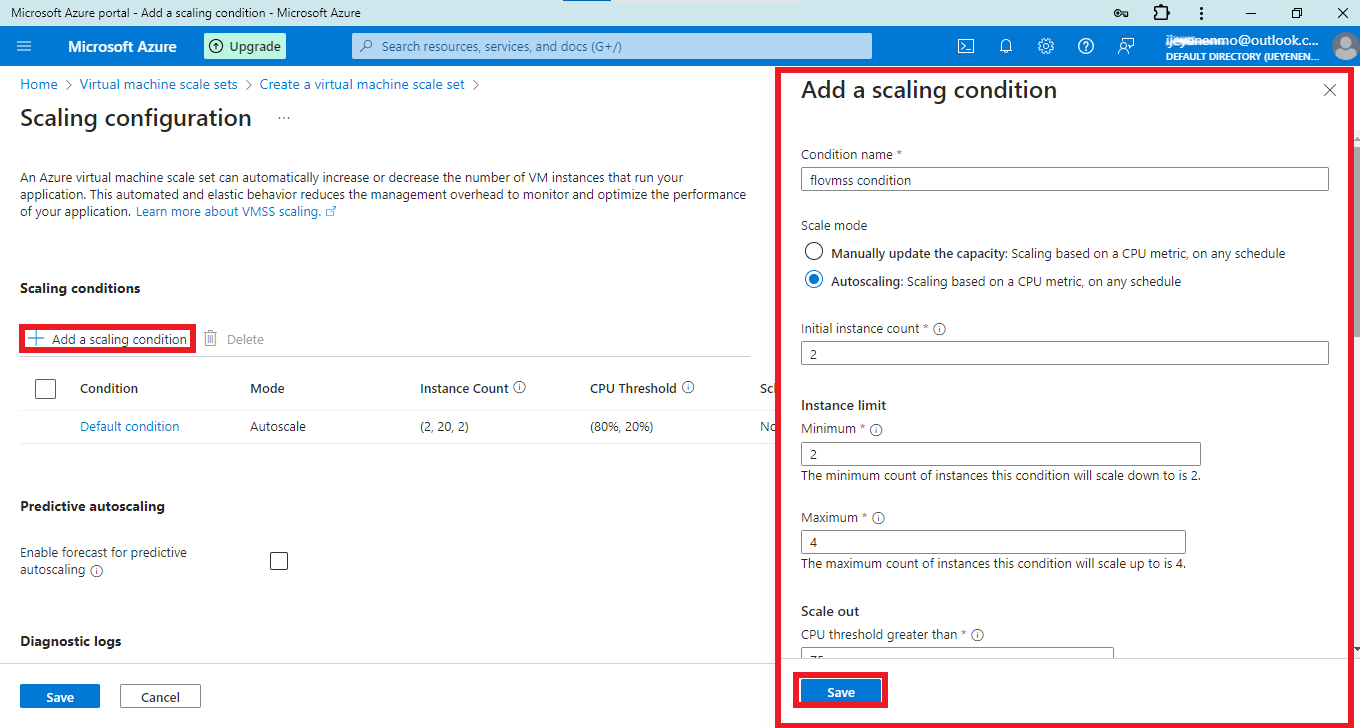The image size is (1360, 728).
Task: Click the Microsoft Azure logo text
Action: point(122,46)
